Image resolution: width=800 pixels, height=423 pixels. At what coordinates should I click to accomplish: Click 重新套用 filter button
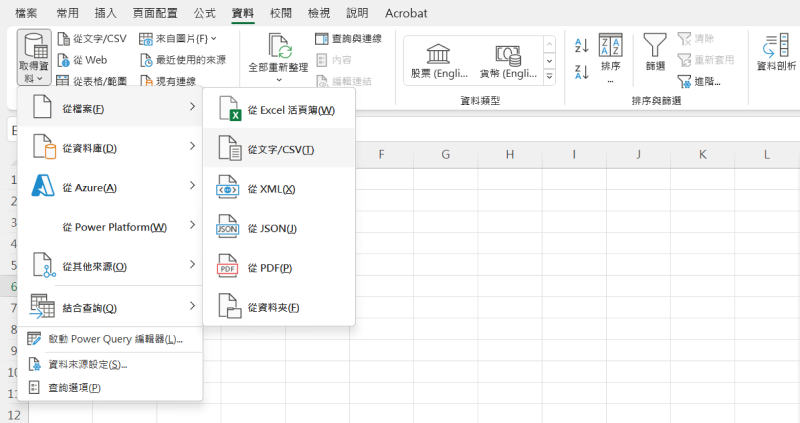coord(706,60)
